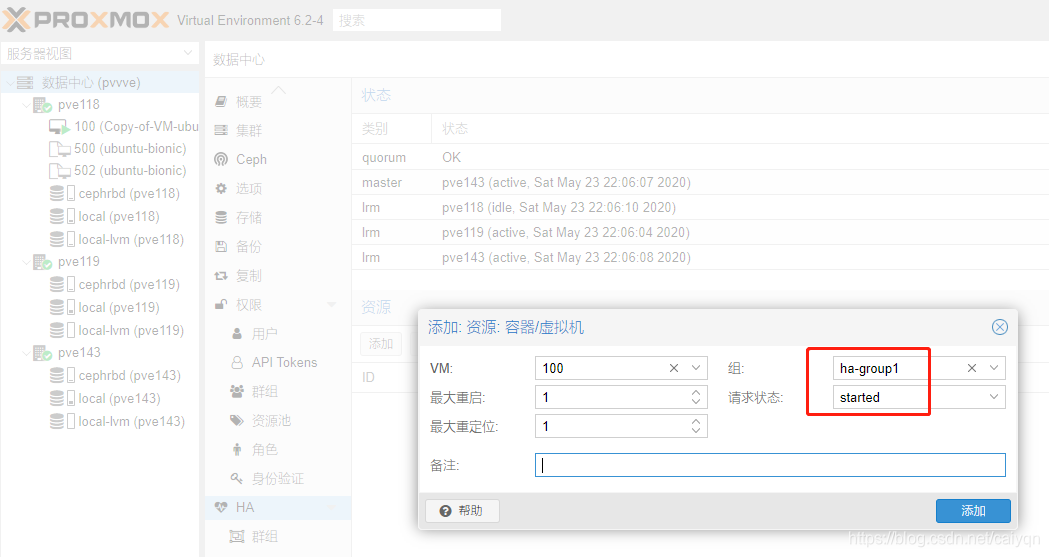This screenshot has width=1049, height=557.
Task: Click the template icon of 500 (ubuntu-bionic)
Action: [60, 148]
